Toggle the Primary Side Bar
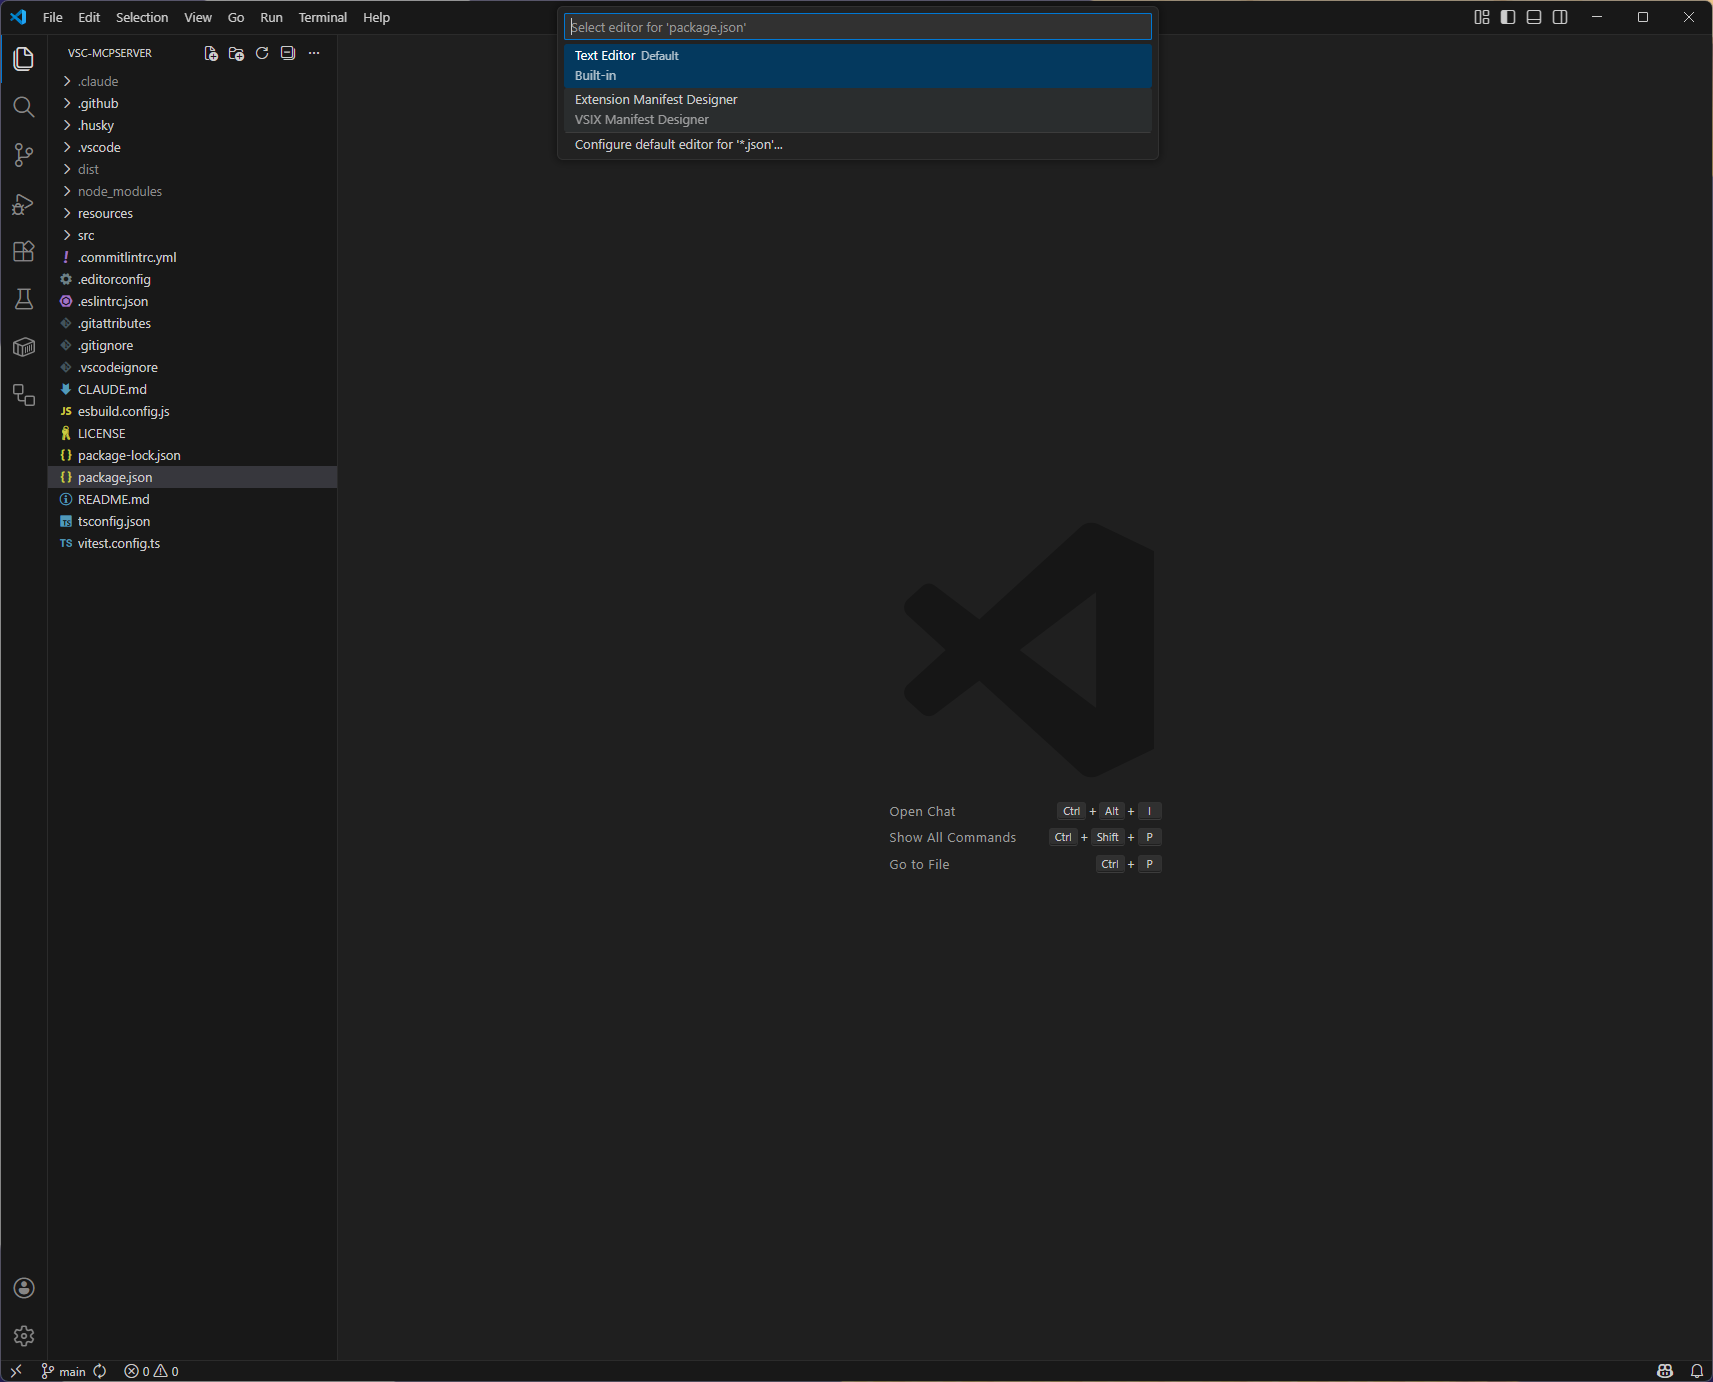Viewport: 1713px width, 1382px height. pos(1508,17)
